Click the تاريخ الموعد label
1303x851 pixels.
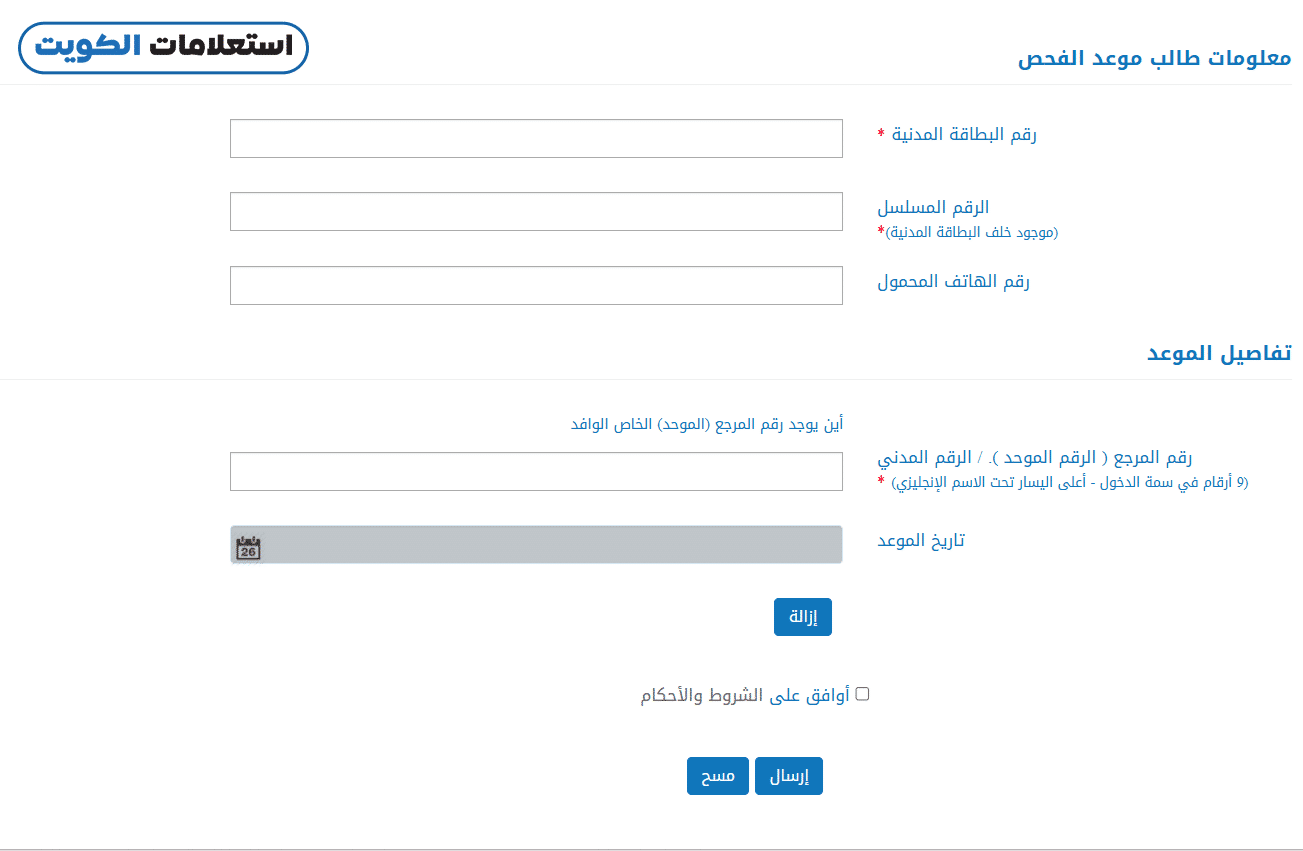921,541
